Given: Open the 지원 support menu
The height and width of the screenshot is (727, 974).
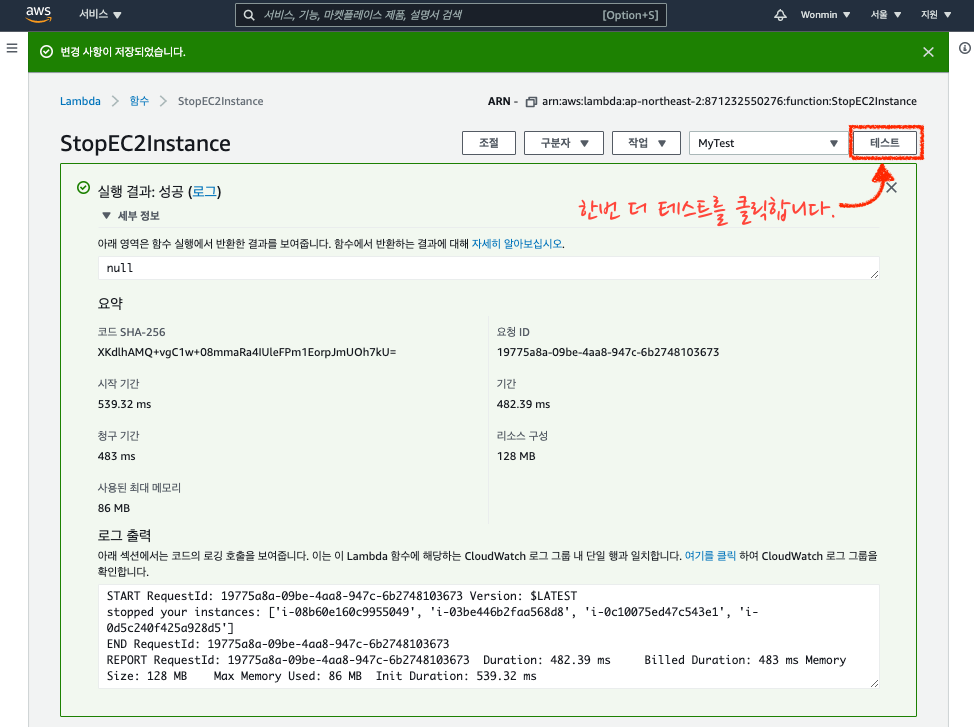Looking at the screenshot, I should pos(936,15).
